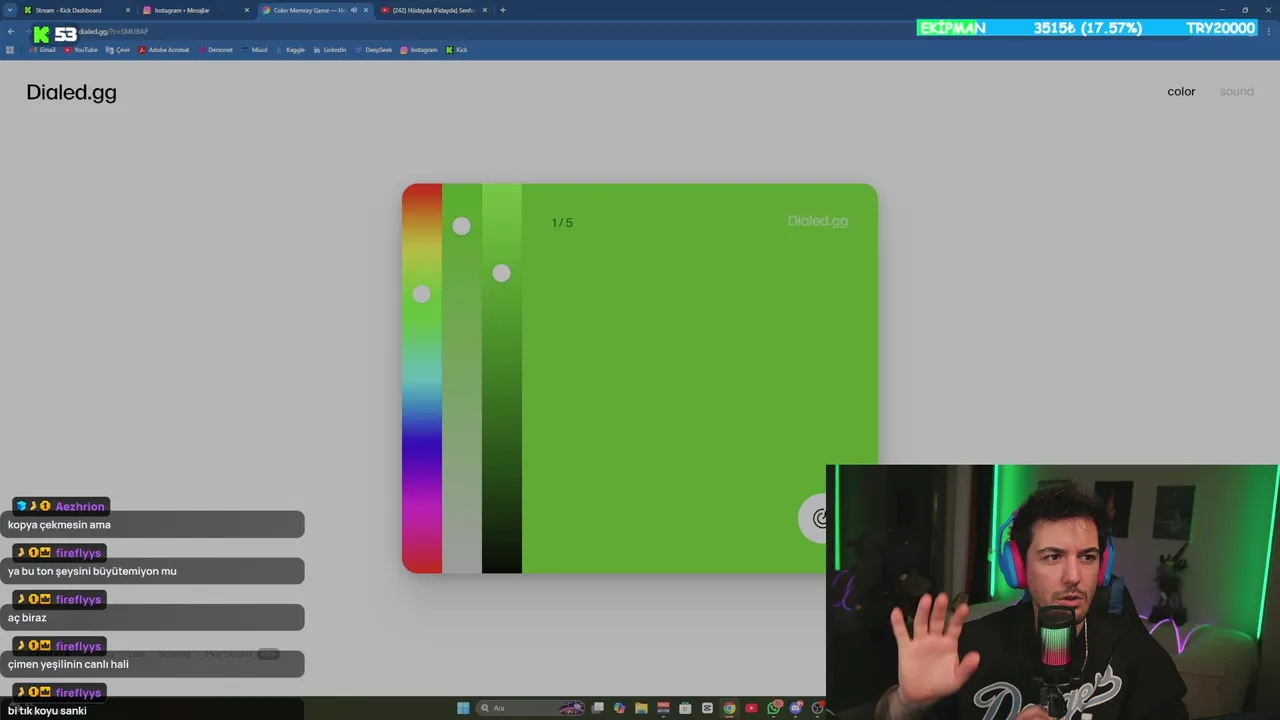Open the browser apps grid icon
Screen dimensions: 1280x720
pyautogui.click(x=11, y=50)
